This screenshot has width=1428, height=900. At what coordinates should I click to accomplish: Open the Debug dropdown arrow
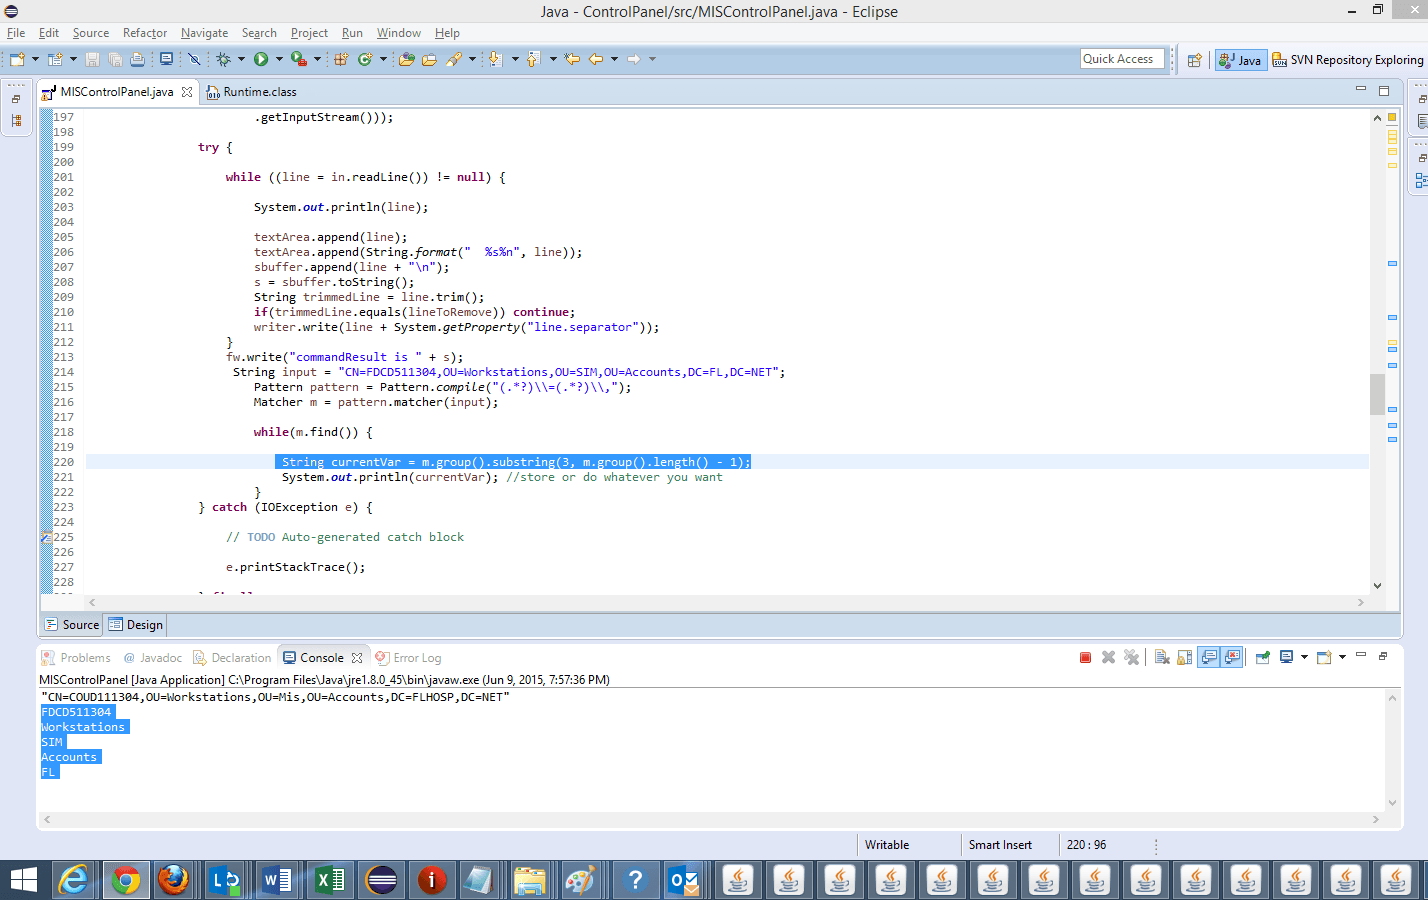241,59
